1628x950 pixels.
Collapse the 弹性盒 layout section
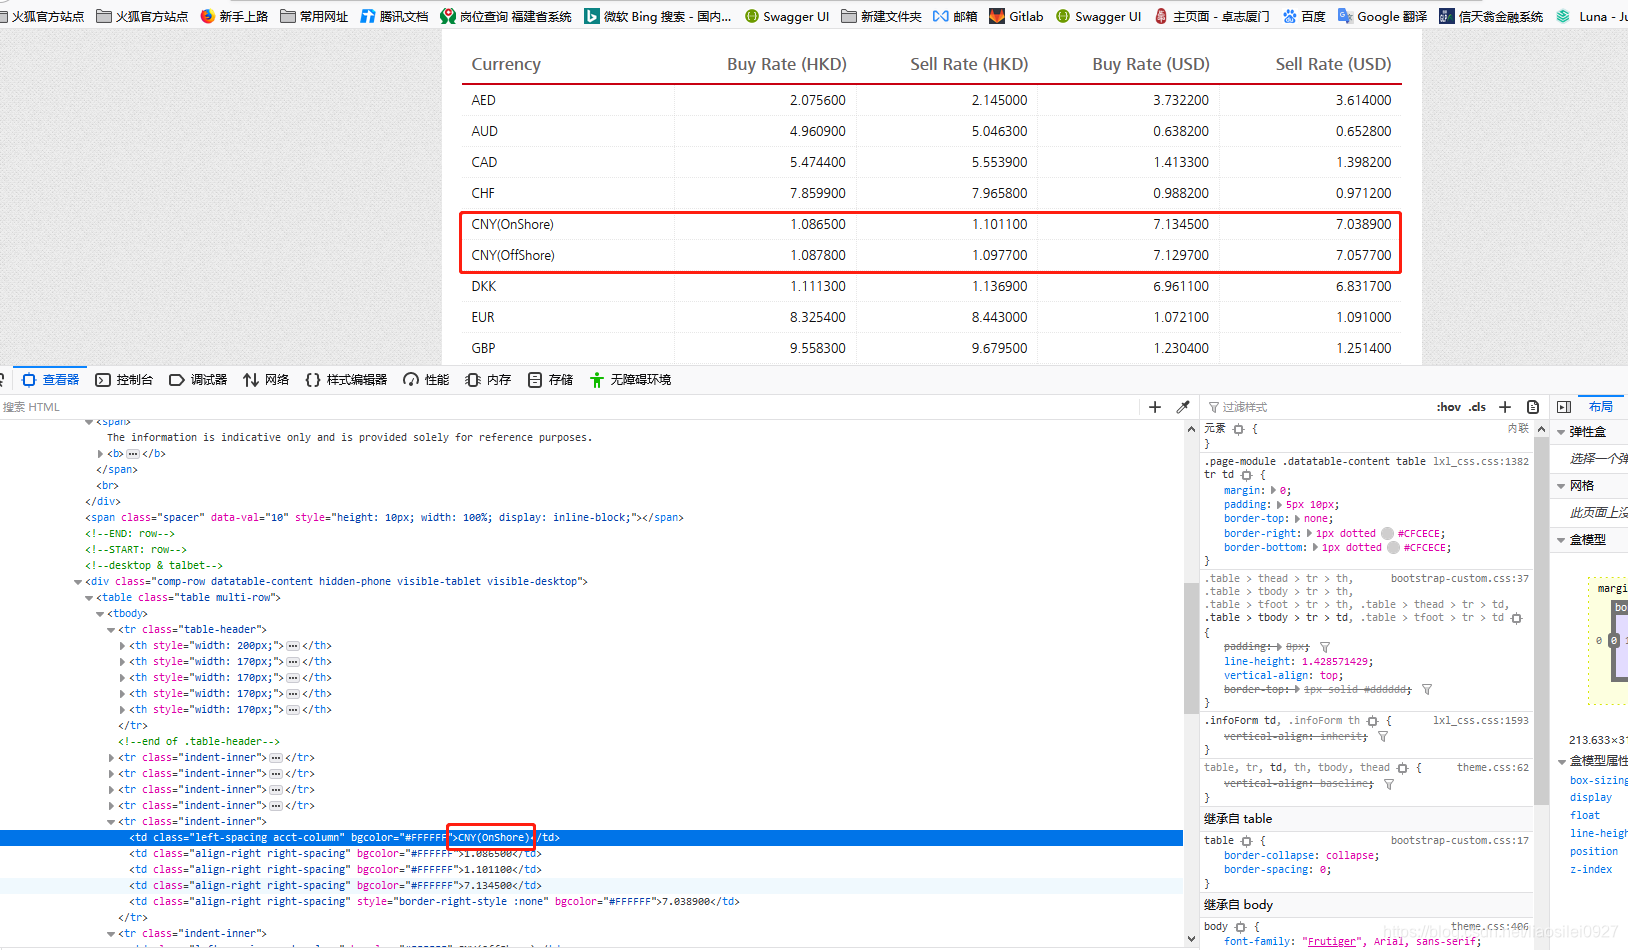tap(1561, 432)
